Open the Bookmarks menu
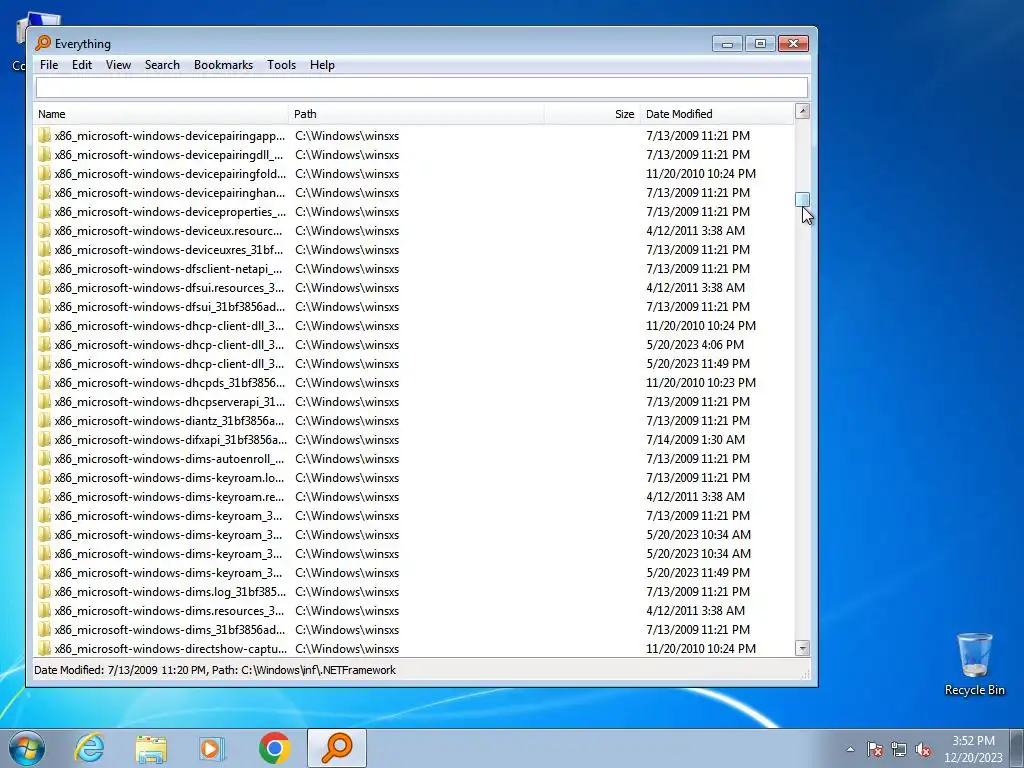 point(223,65)
